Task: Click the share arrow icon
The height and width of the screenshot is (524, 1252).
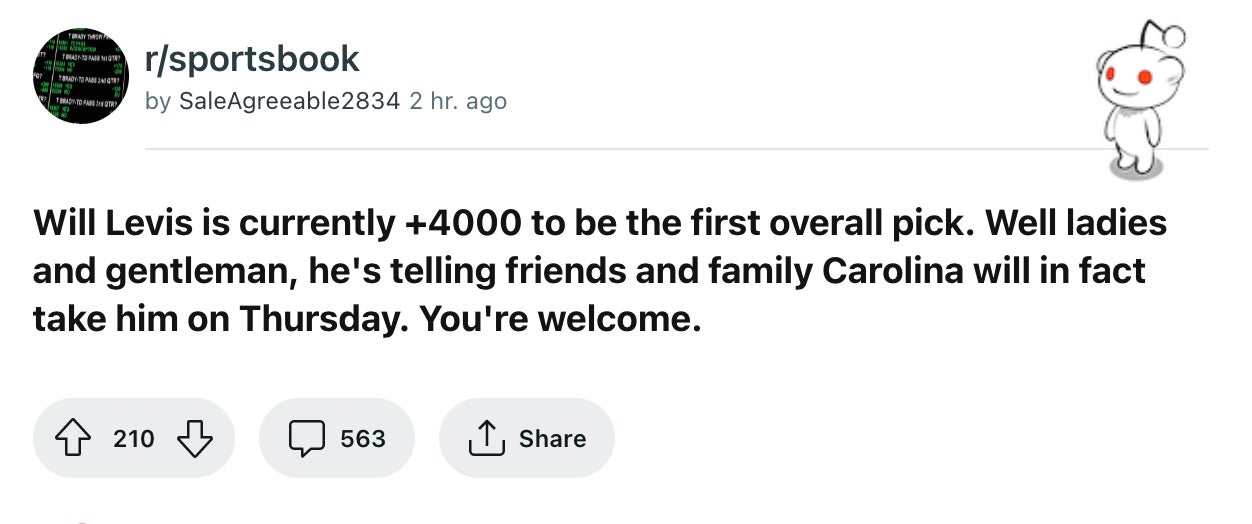Action: pyautogui.click(x=483, y=438)
